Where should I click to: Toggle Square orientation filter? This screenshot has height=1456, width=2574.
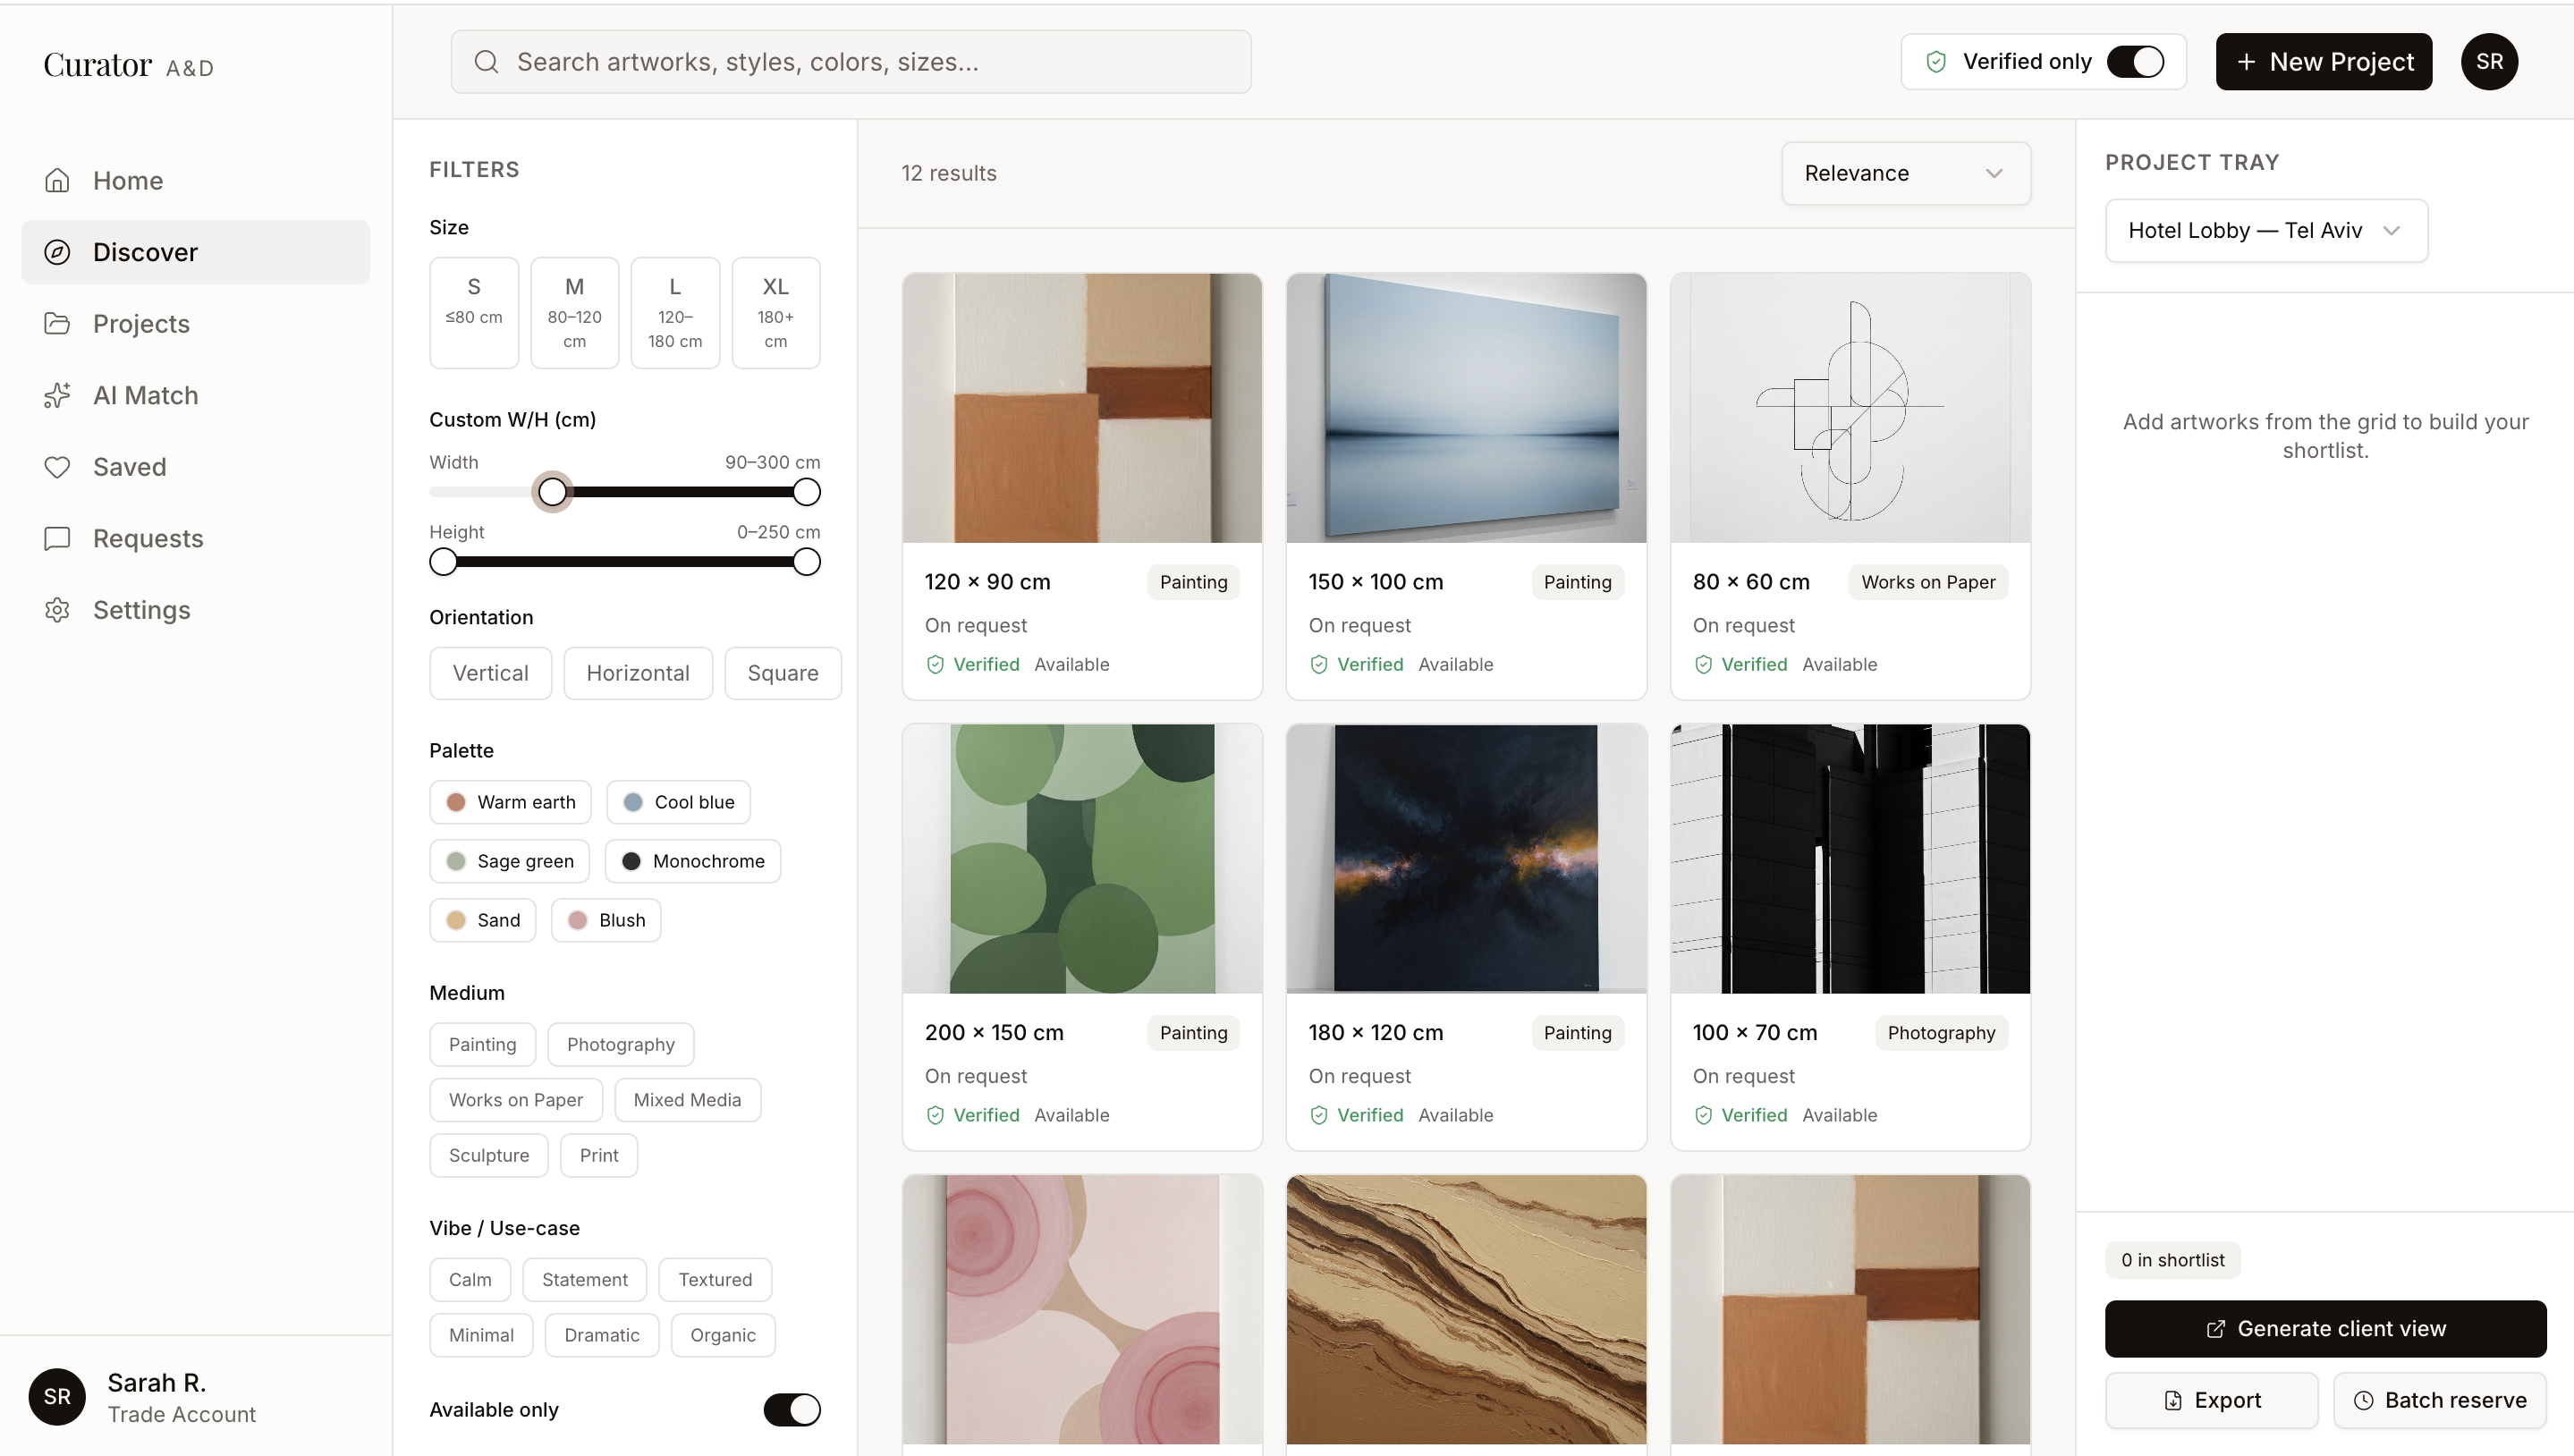(783, 673)
